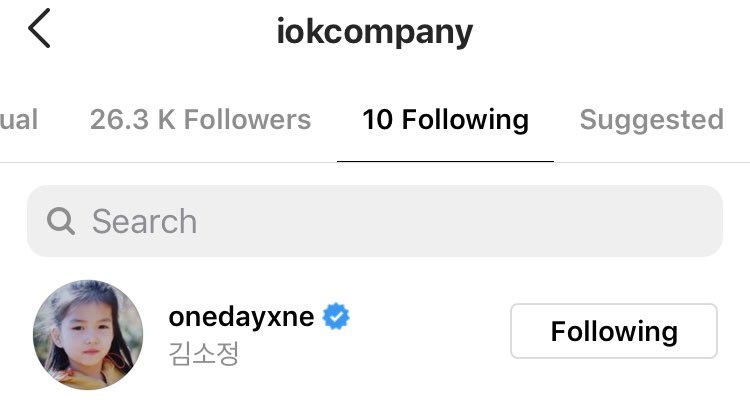Tap the magnifying glass search icon
The width and height of the screenshot is (750, 409).
61,221
